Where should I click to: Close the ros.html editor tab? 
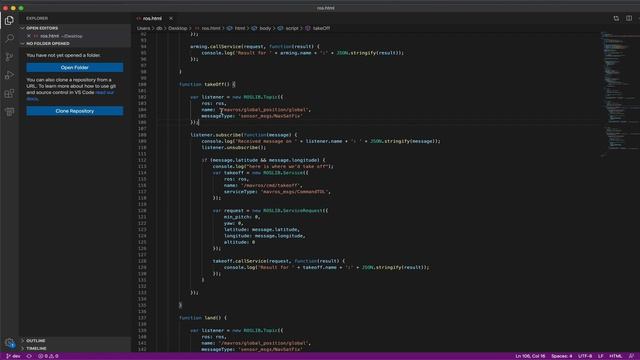coord(171,18)
